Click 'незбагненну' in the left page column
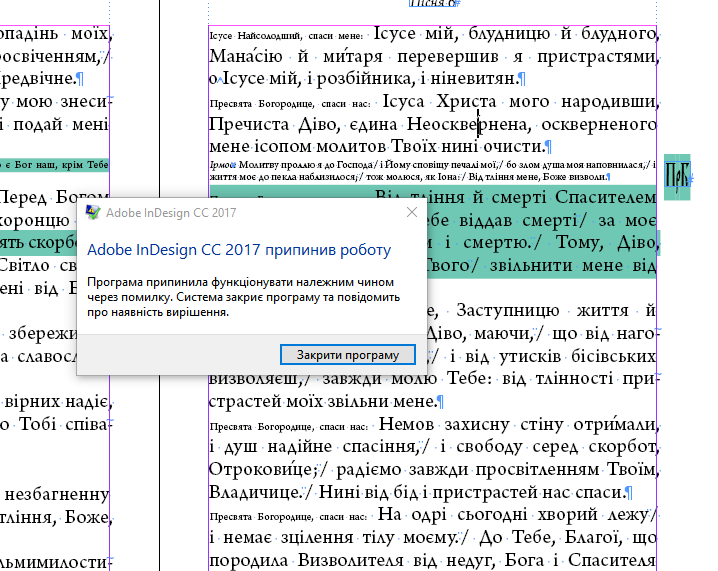This screenshot has width=718, height=571. (x=57, y=495)
